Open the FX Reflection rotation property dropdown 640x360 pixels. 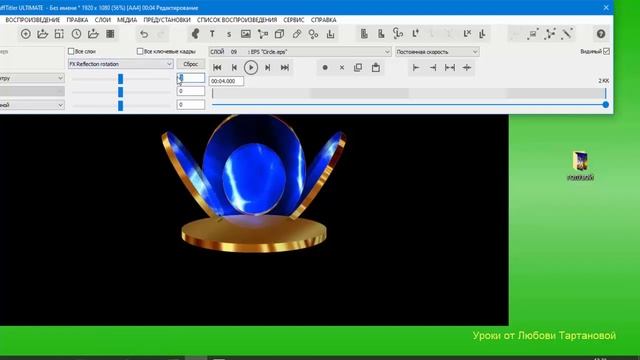[121, 64]
